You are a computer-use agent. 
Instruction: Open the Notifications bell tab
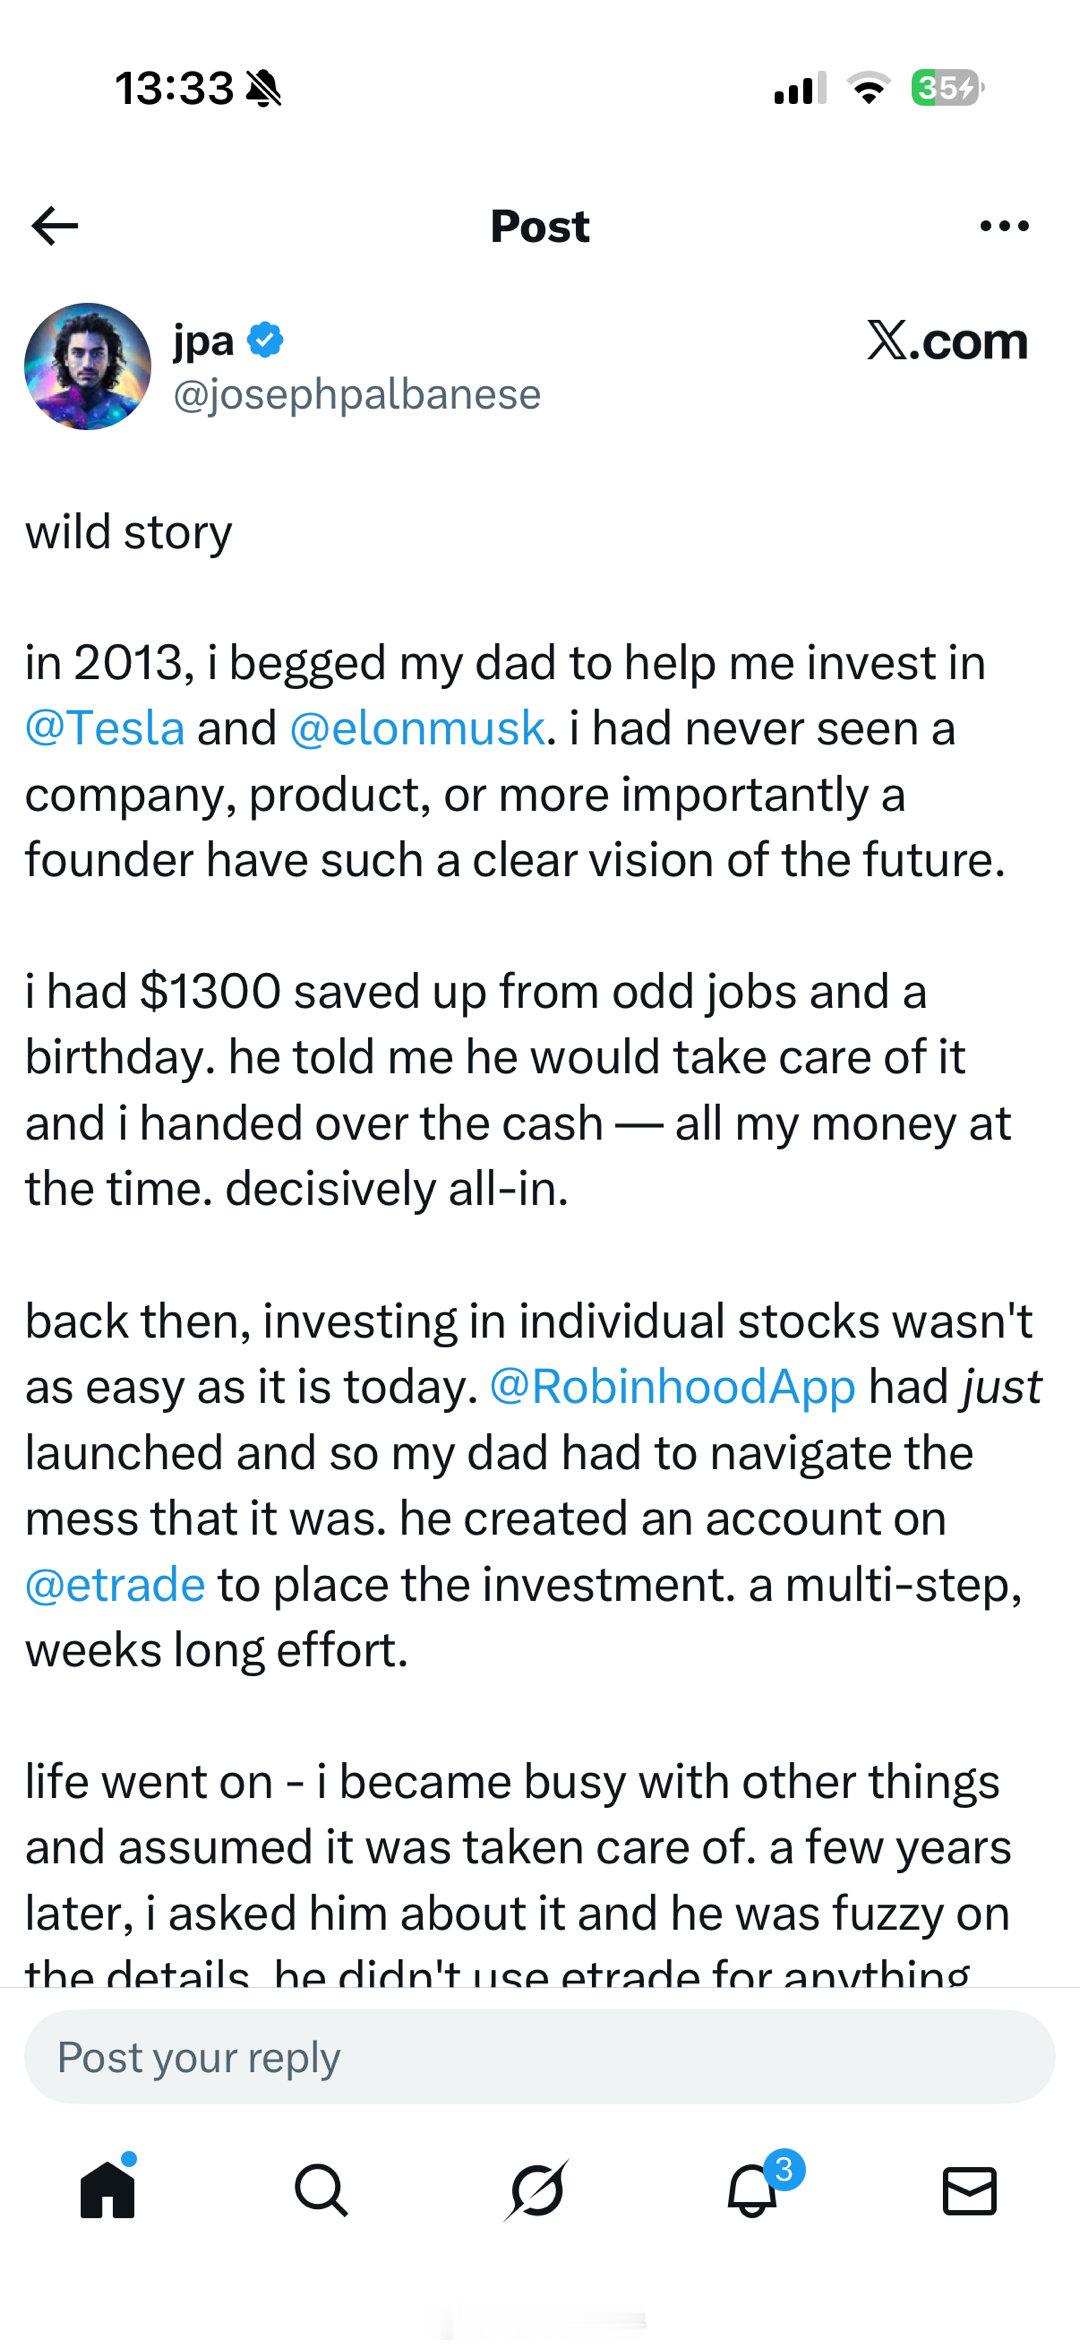pyautogui.click(x=753, y=2190)
